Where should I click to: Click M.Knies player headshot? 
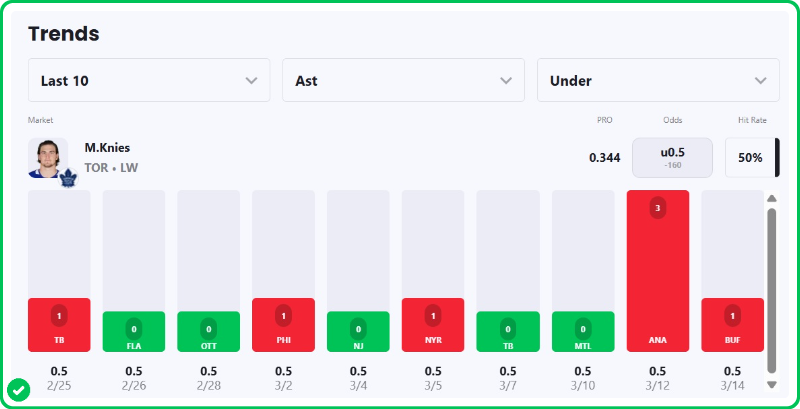pos(46,157)
